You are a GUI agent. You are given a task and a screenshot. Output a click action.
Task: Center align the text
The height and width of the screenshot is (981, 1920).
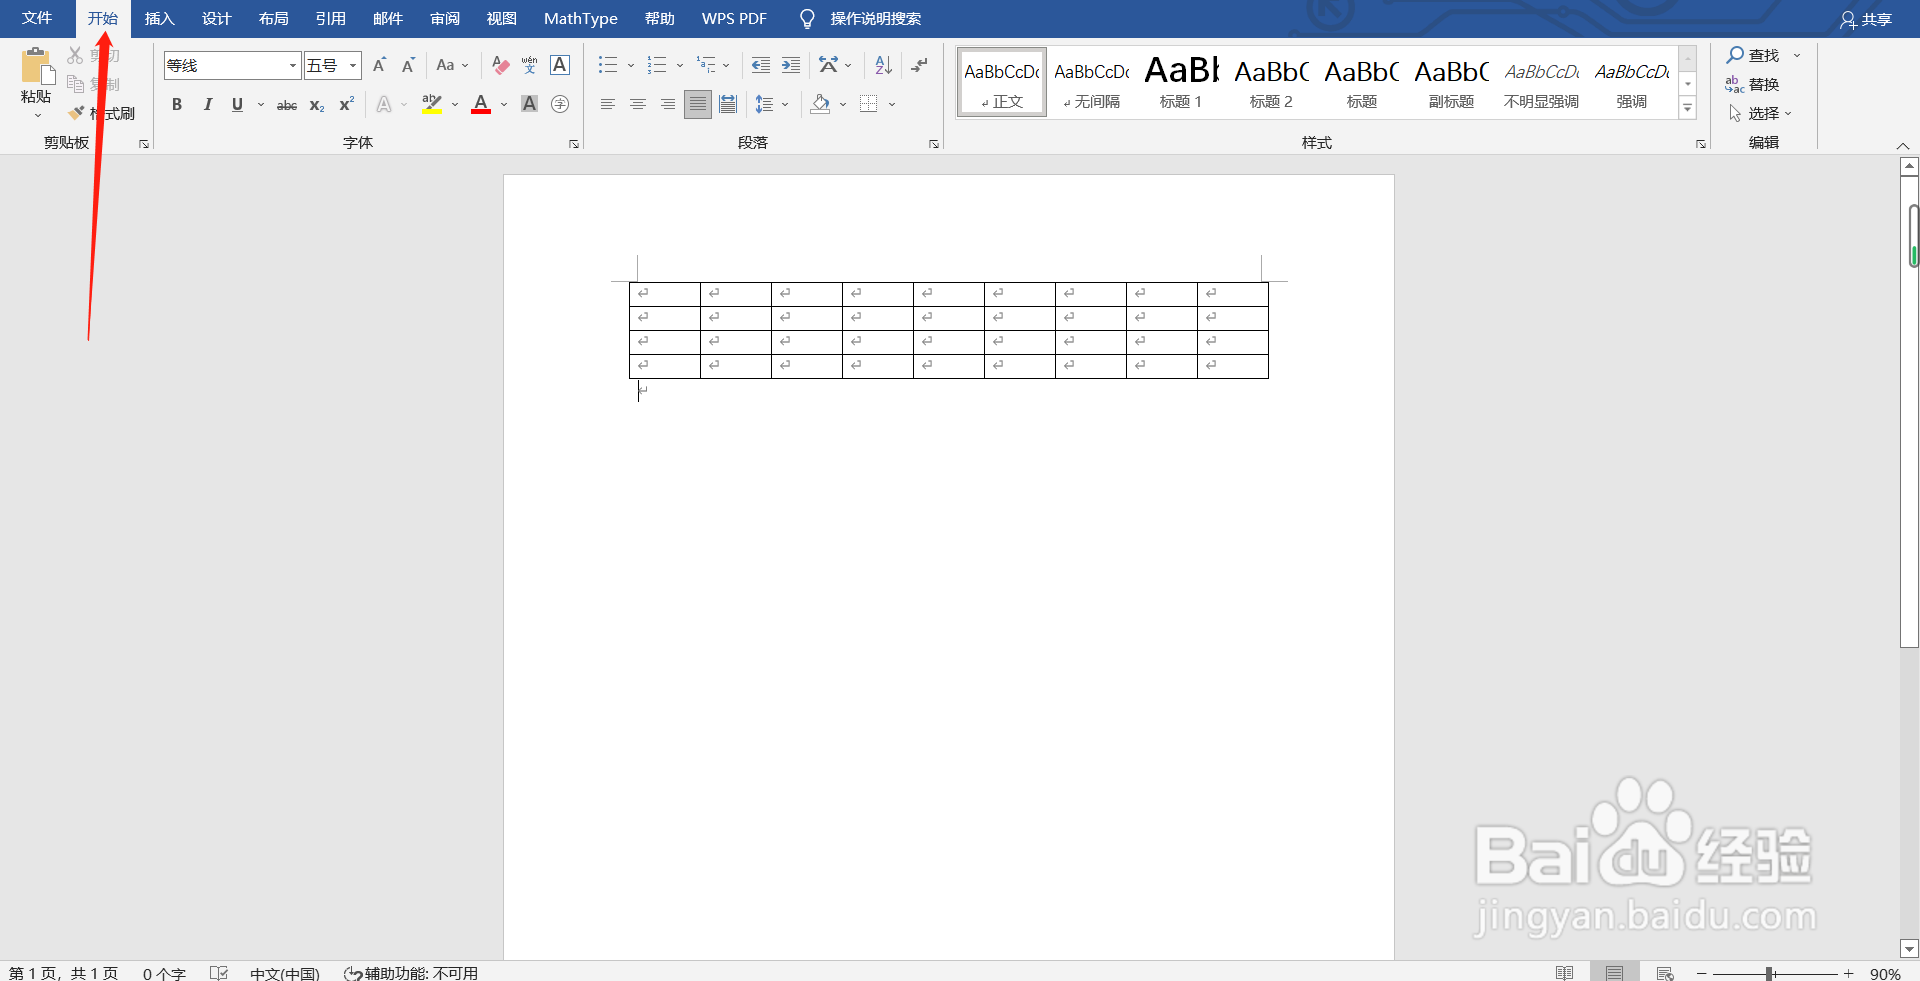click(637, 104)
